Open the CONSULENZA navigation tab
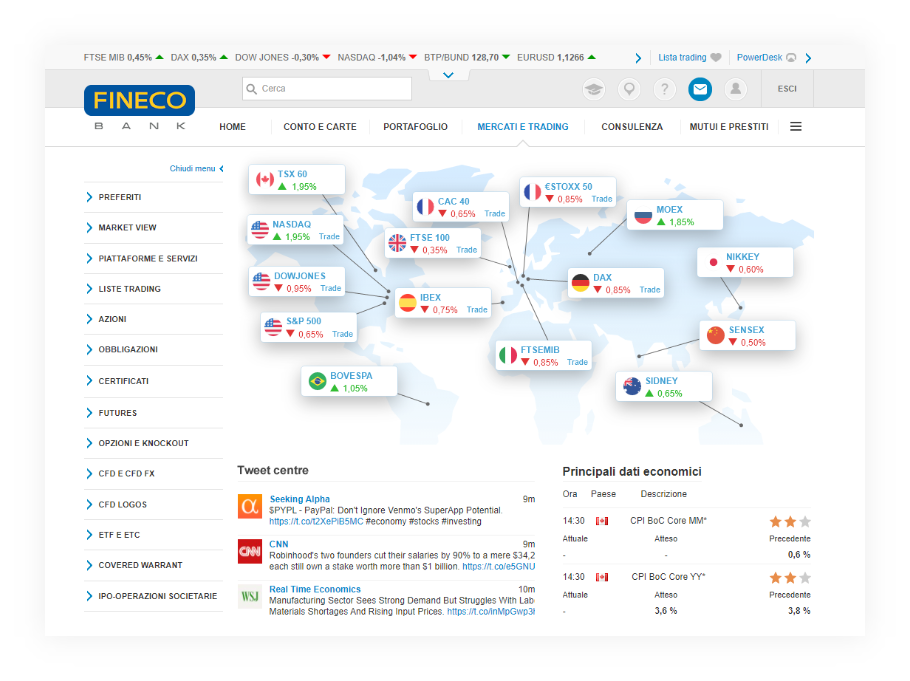The width and height of the screenshot is (910, 681). [632, 127]
